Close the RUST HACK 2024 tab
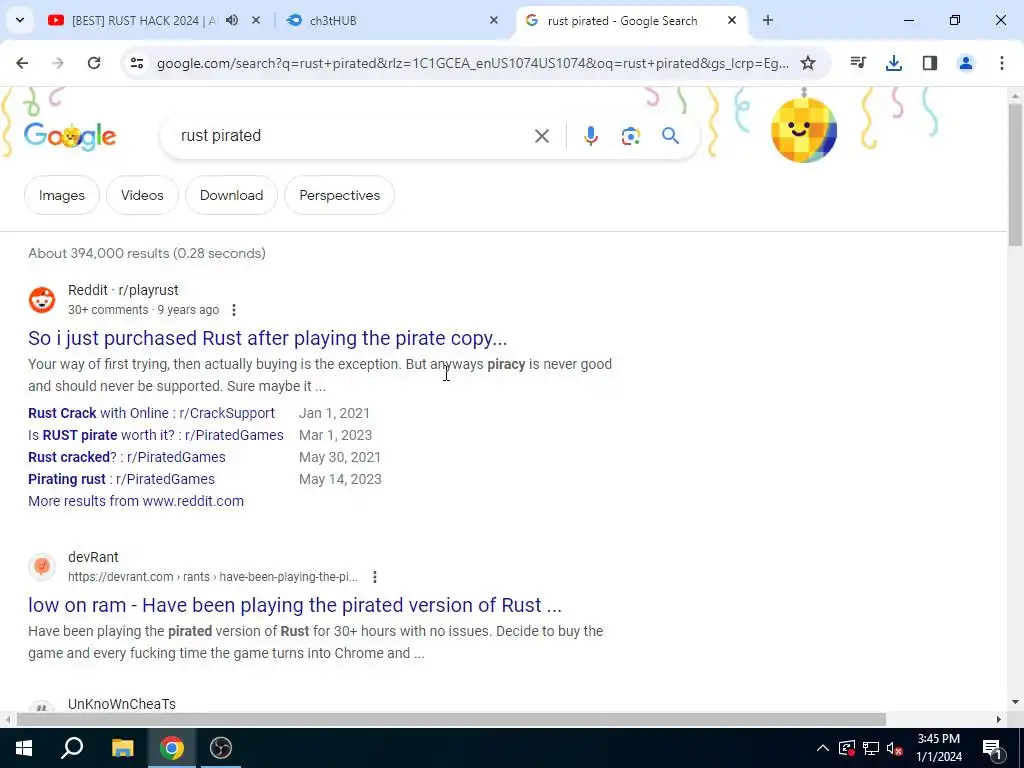1024x768 pixels. click(256, 20)
